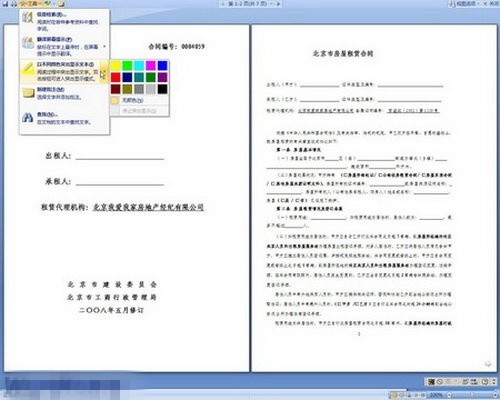Select the black highlight swatch

162,89
